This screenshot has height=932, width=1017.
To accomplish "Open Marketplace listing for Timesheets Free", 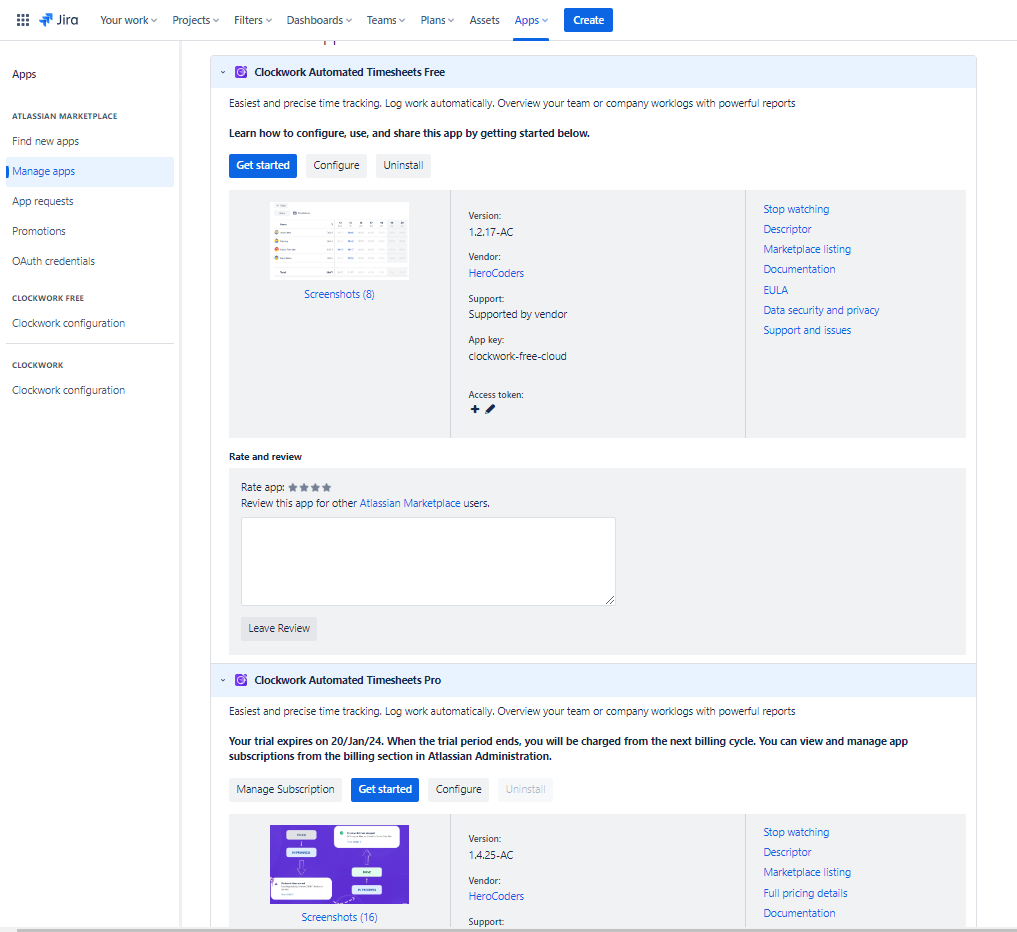I will [807, 249].
